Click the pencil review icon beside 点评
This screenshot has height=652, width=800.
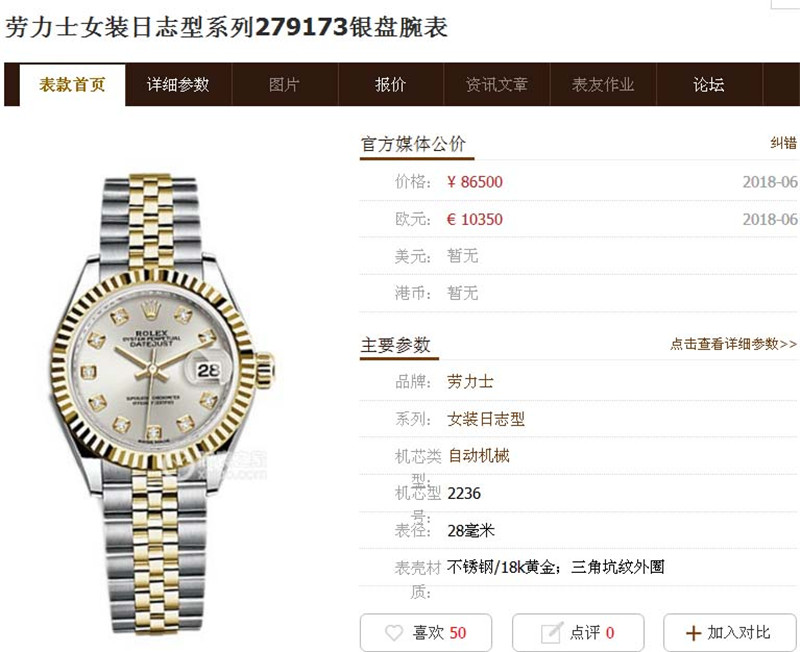click(x=552, y=633)
